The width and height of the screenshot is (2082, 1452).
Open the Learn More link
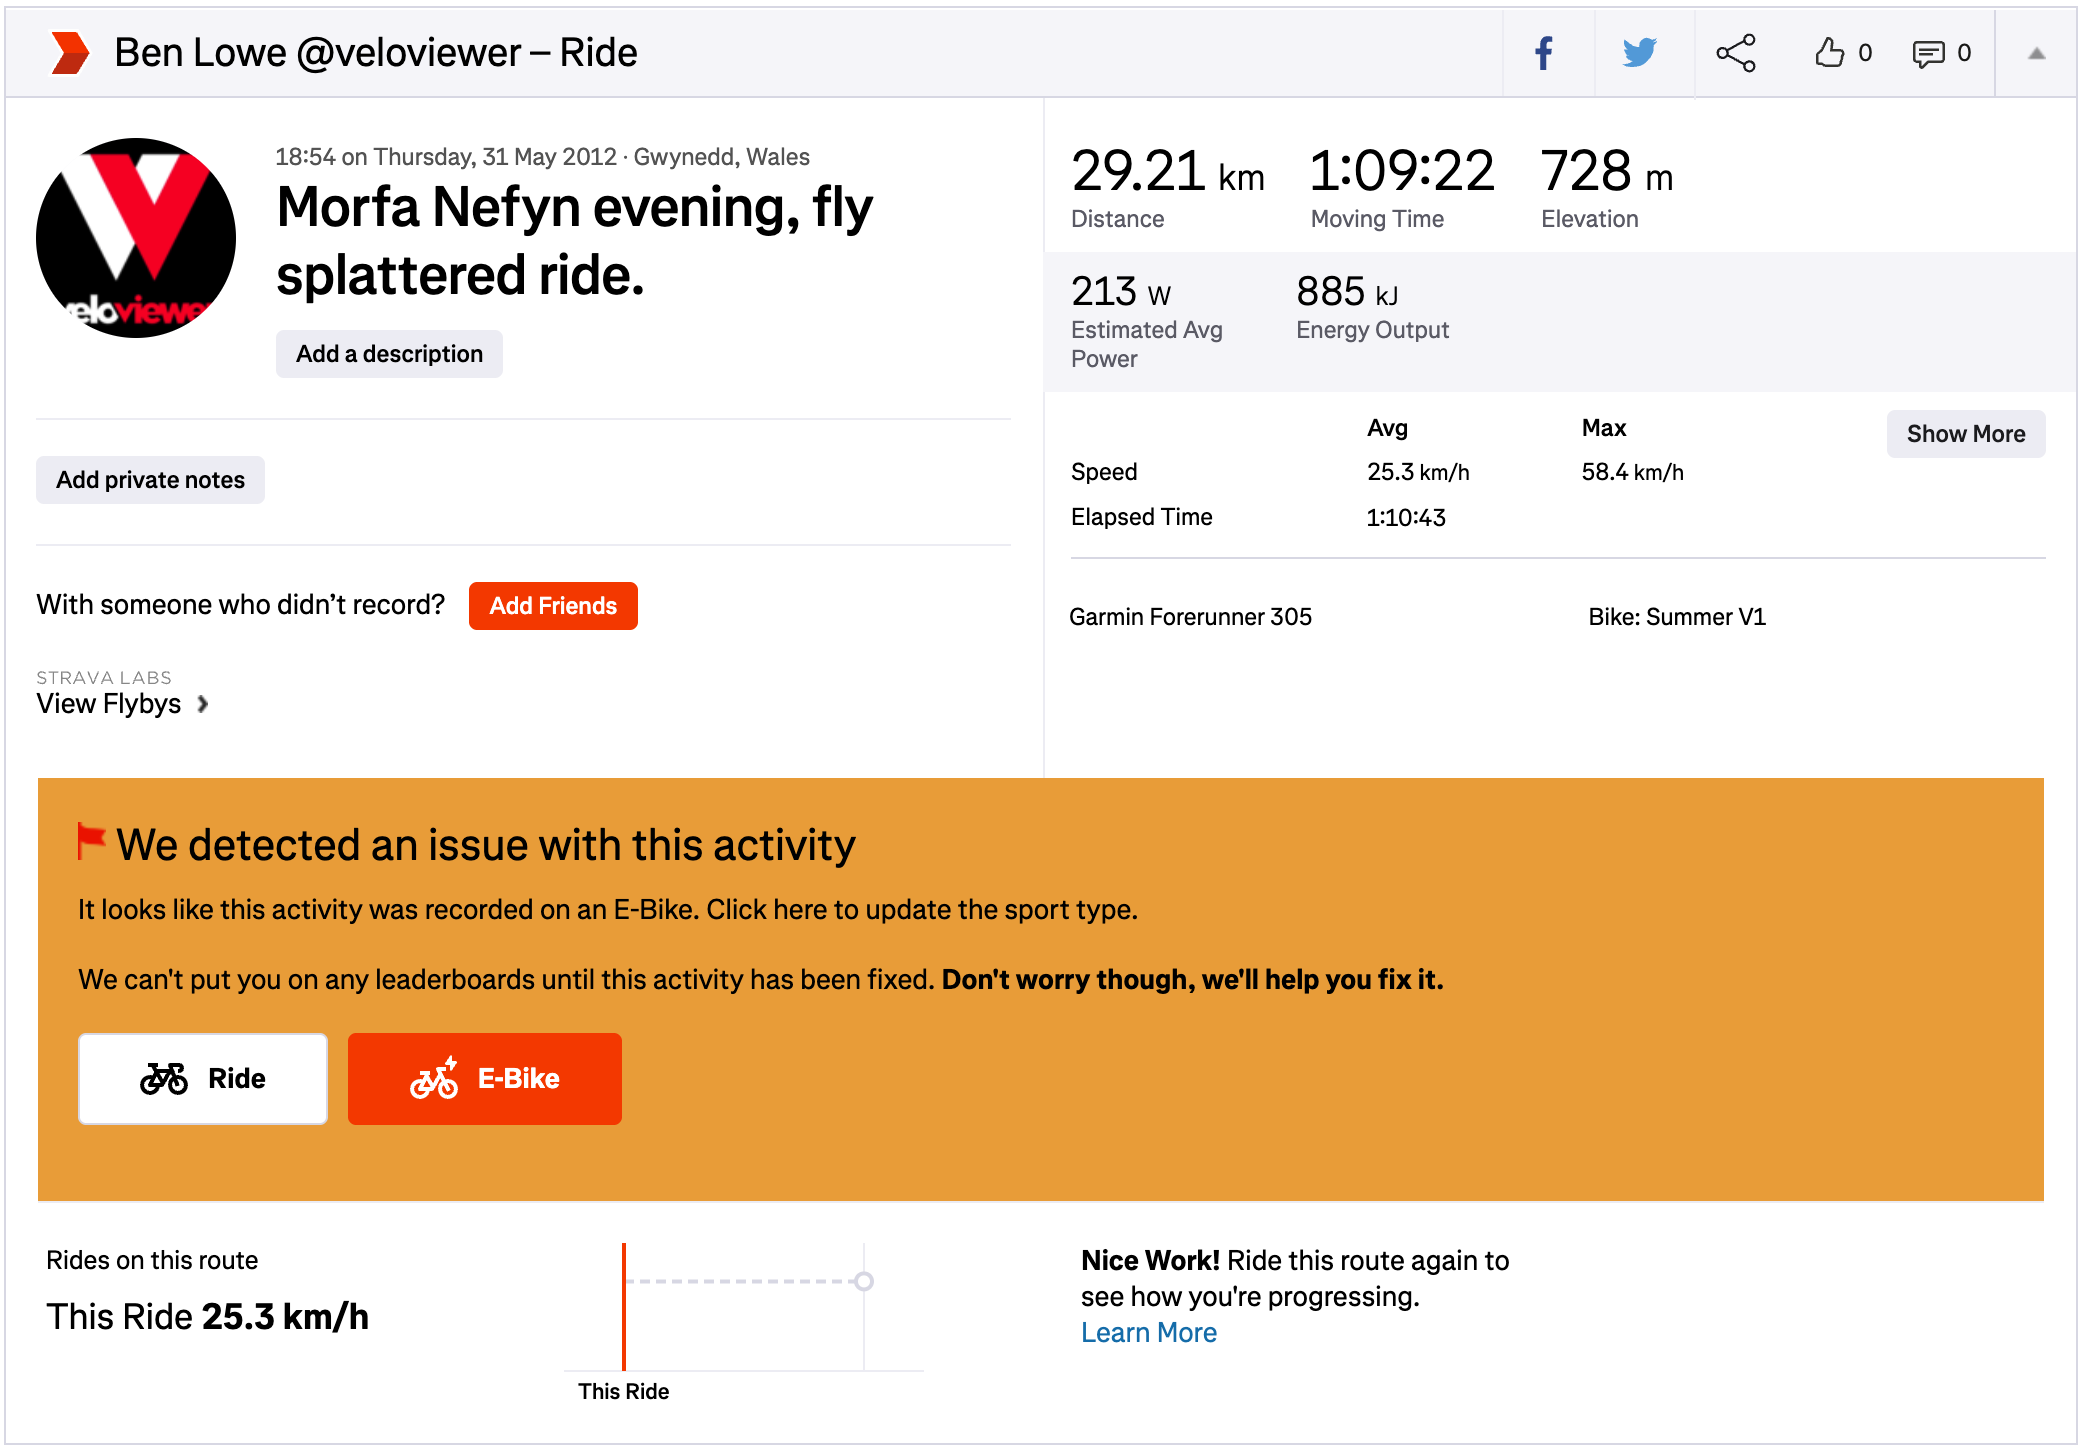[x=1148, y=1332]
